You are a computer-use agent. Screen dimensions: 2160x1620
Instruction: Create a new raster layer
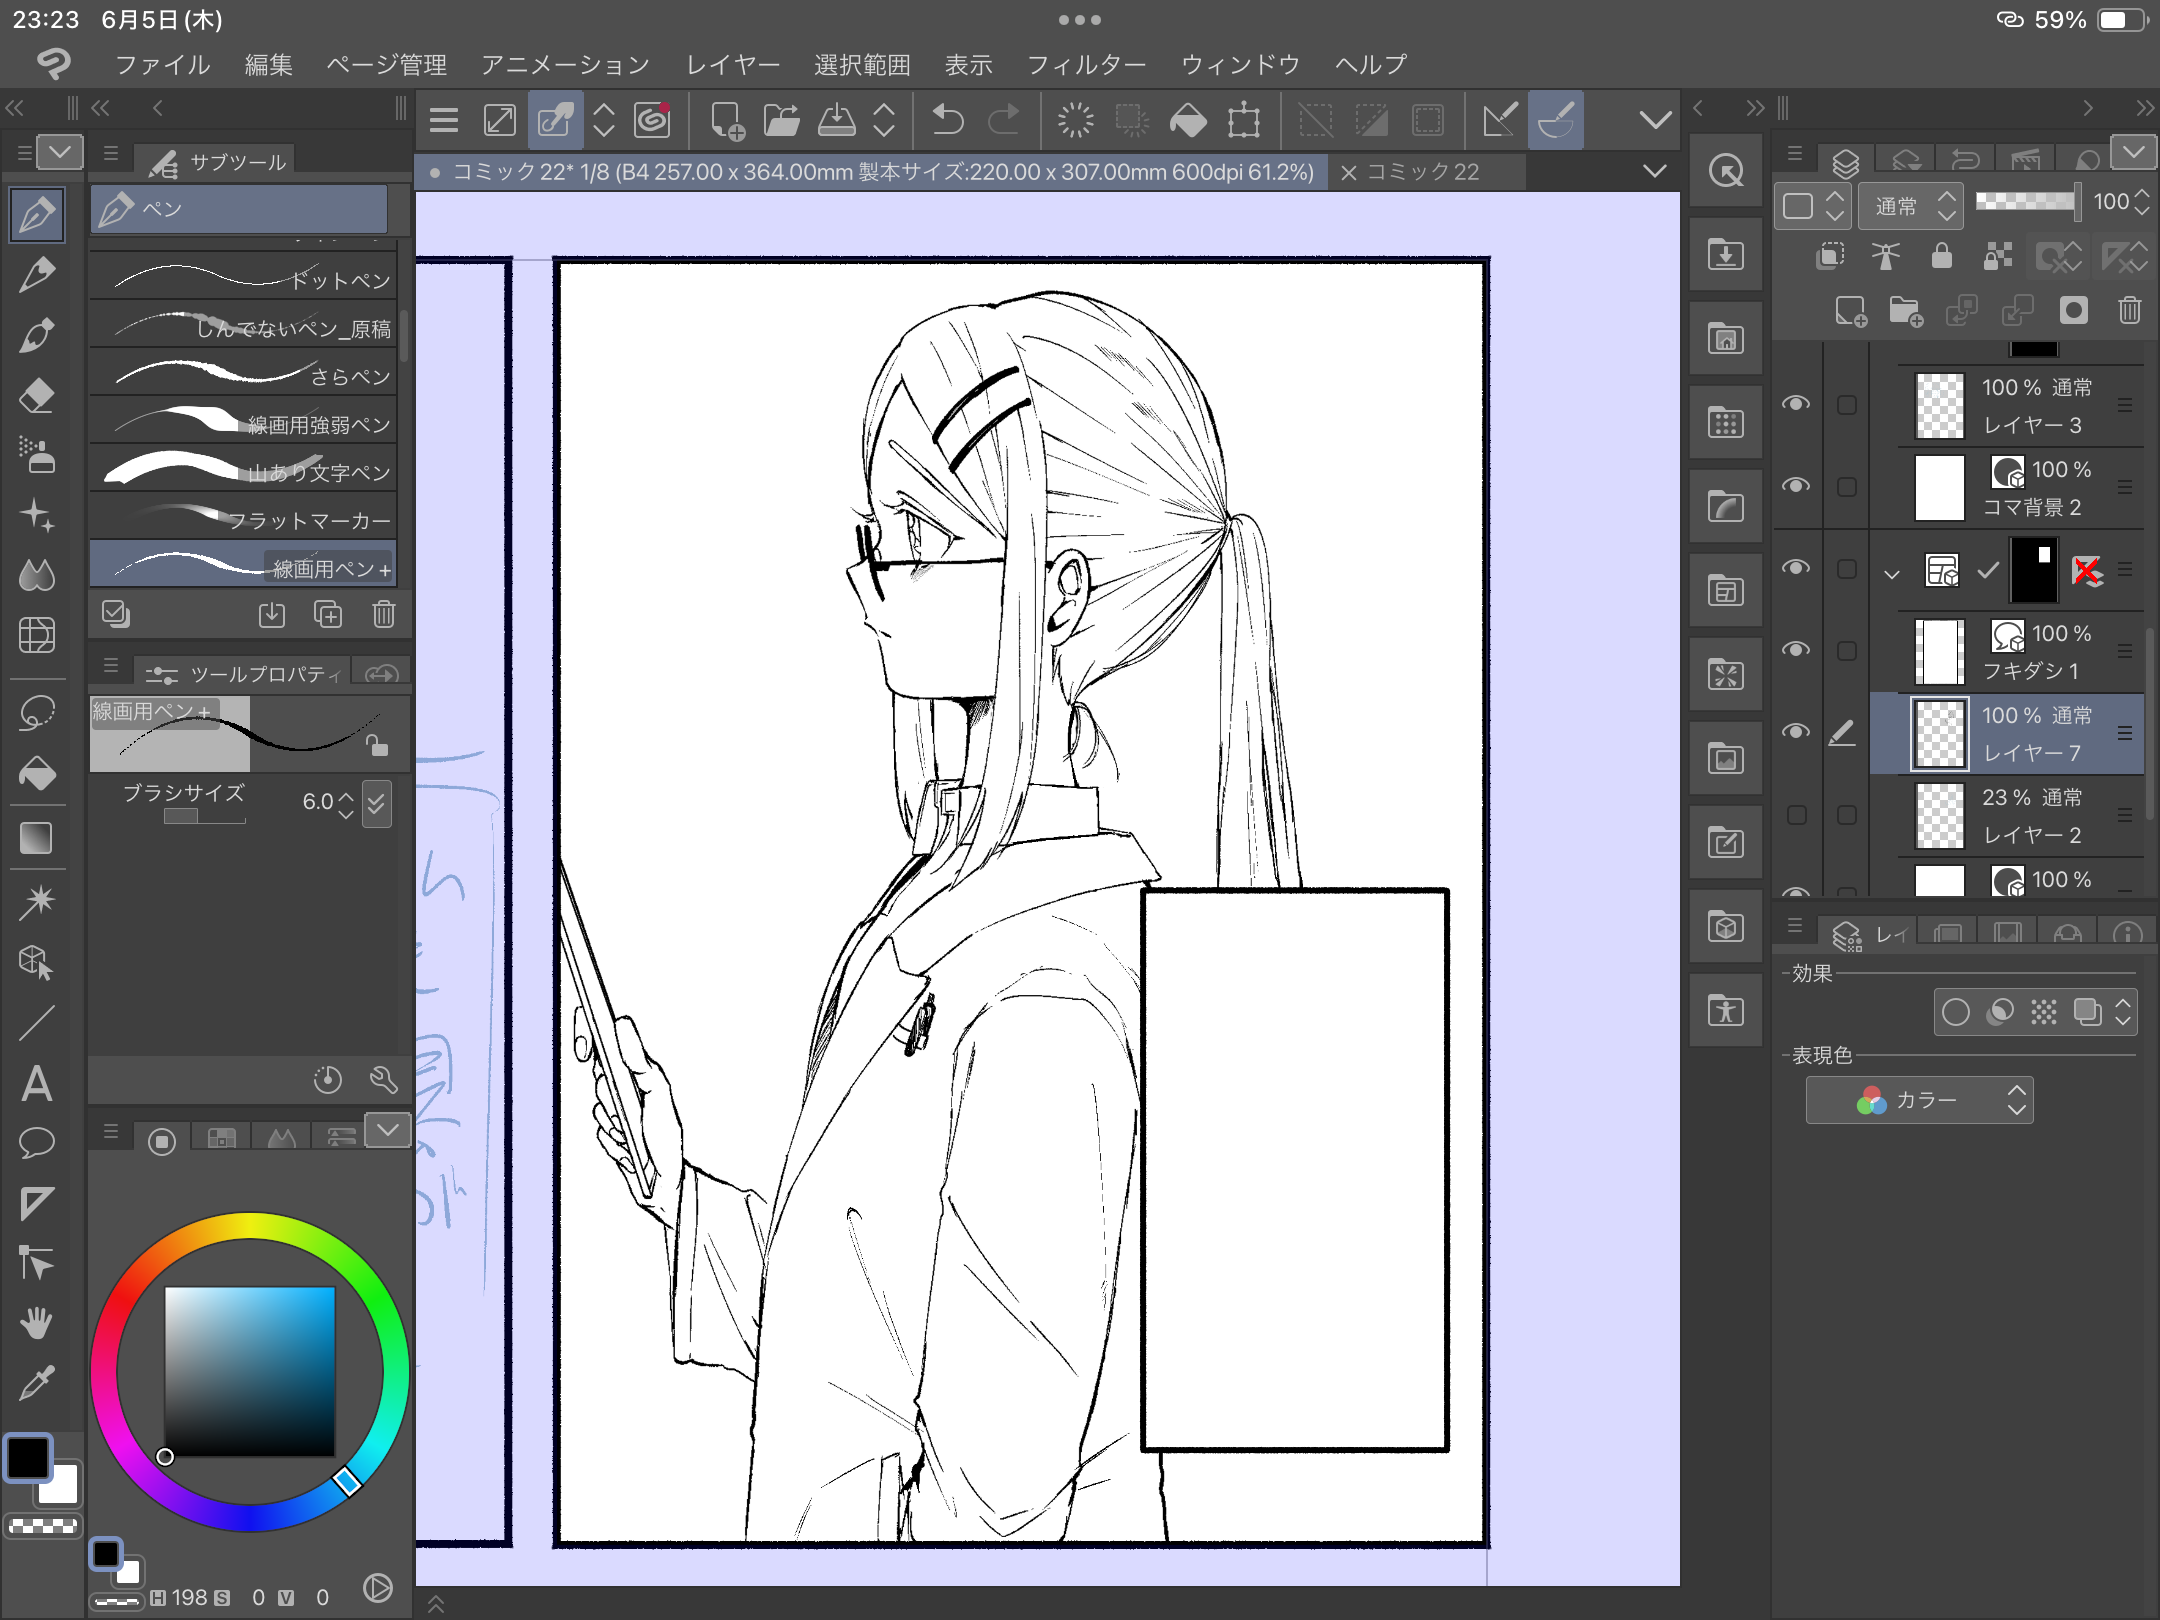tap(1850, 311)
